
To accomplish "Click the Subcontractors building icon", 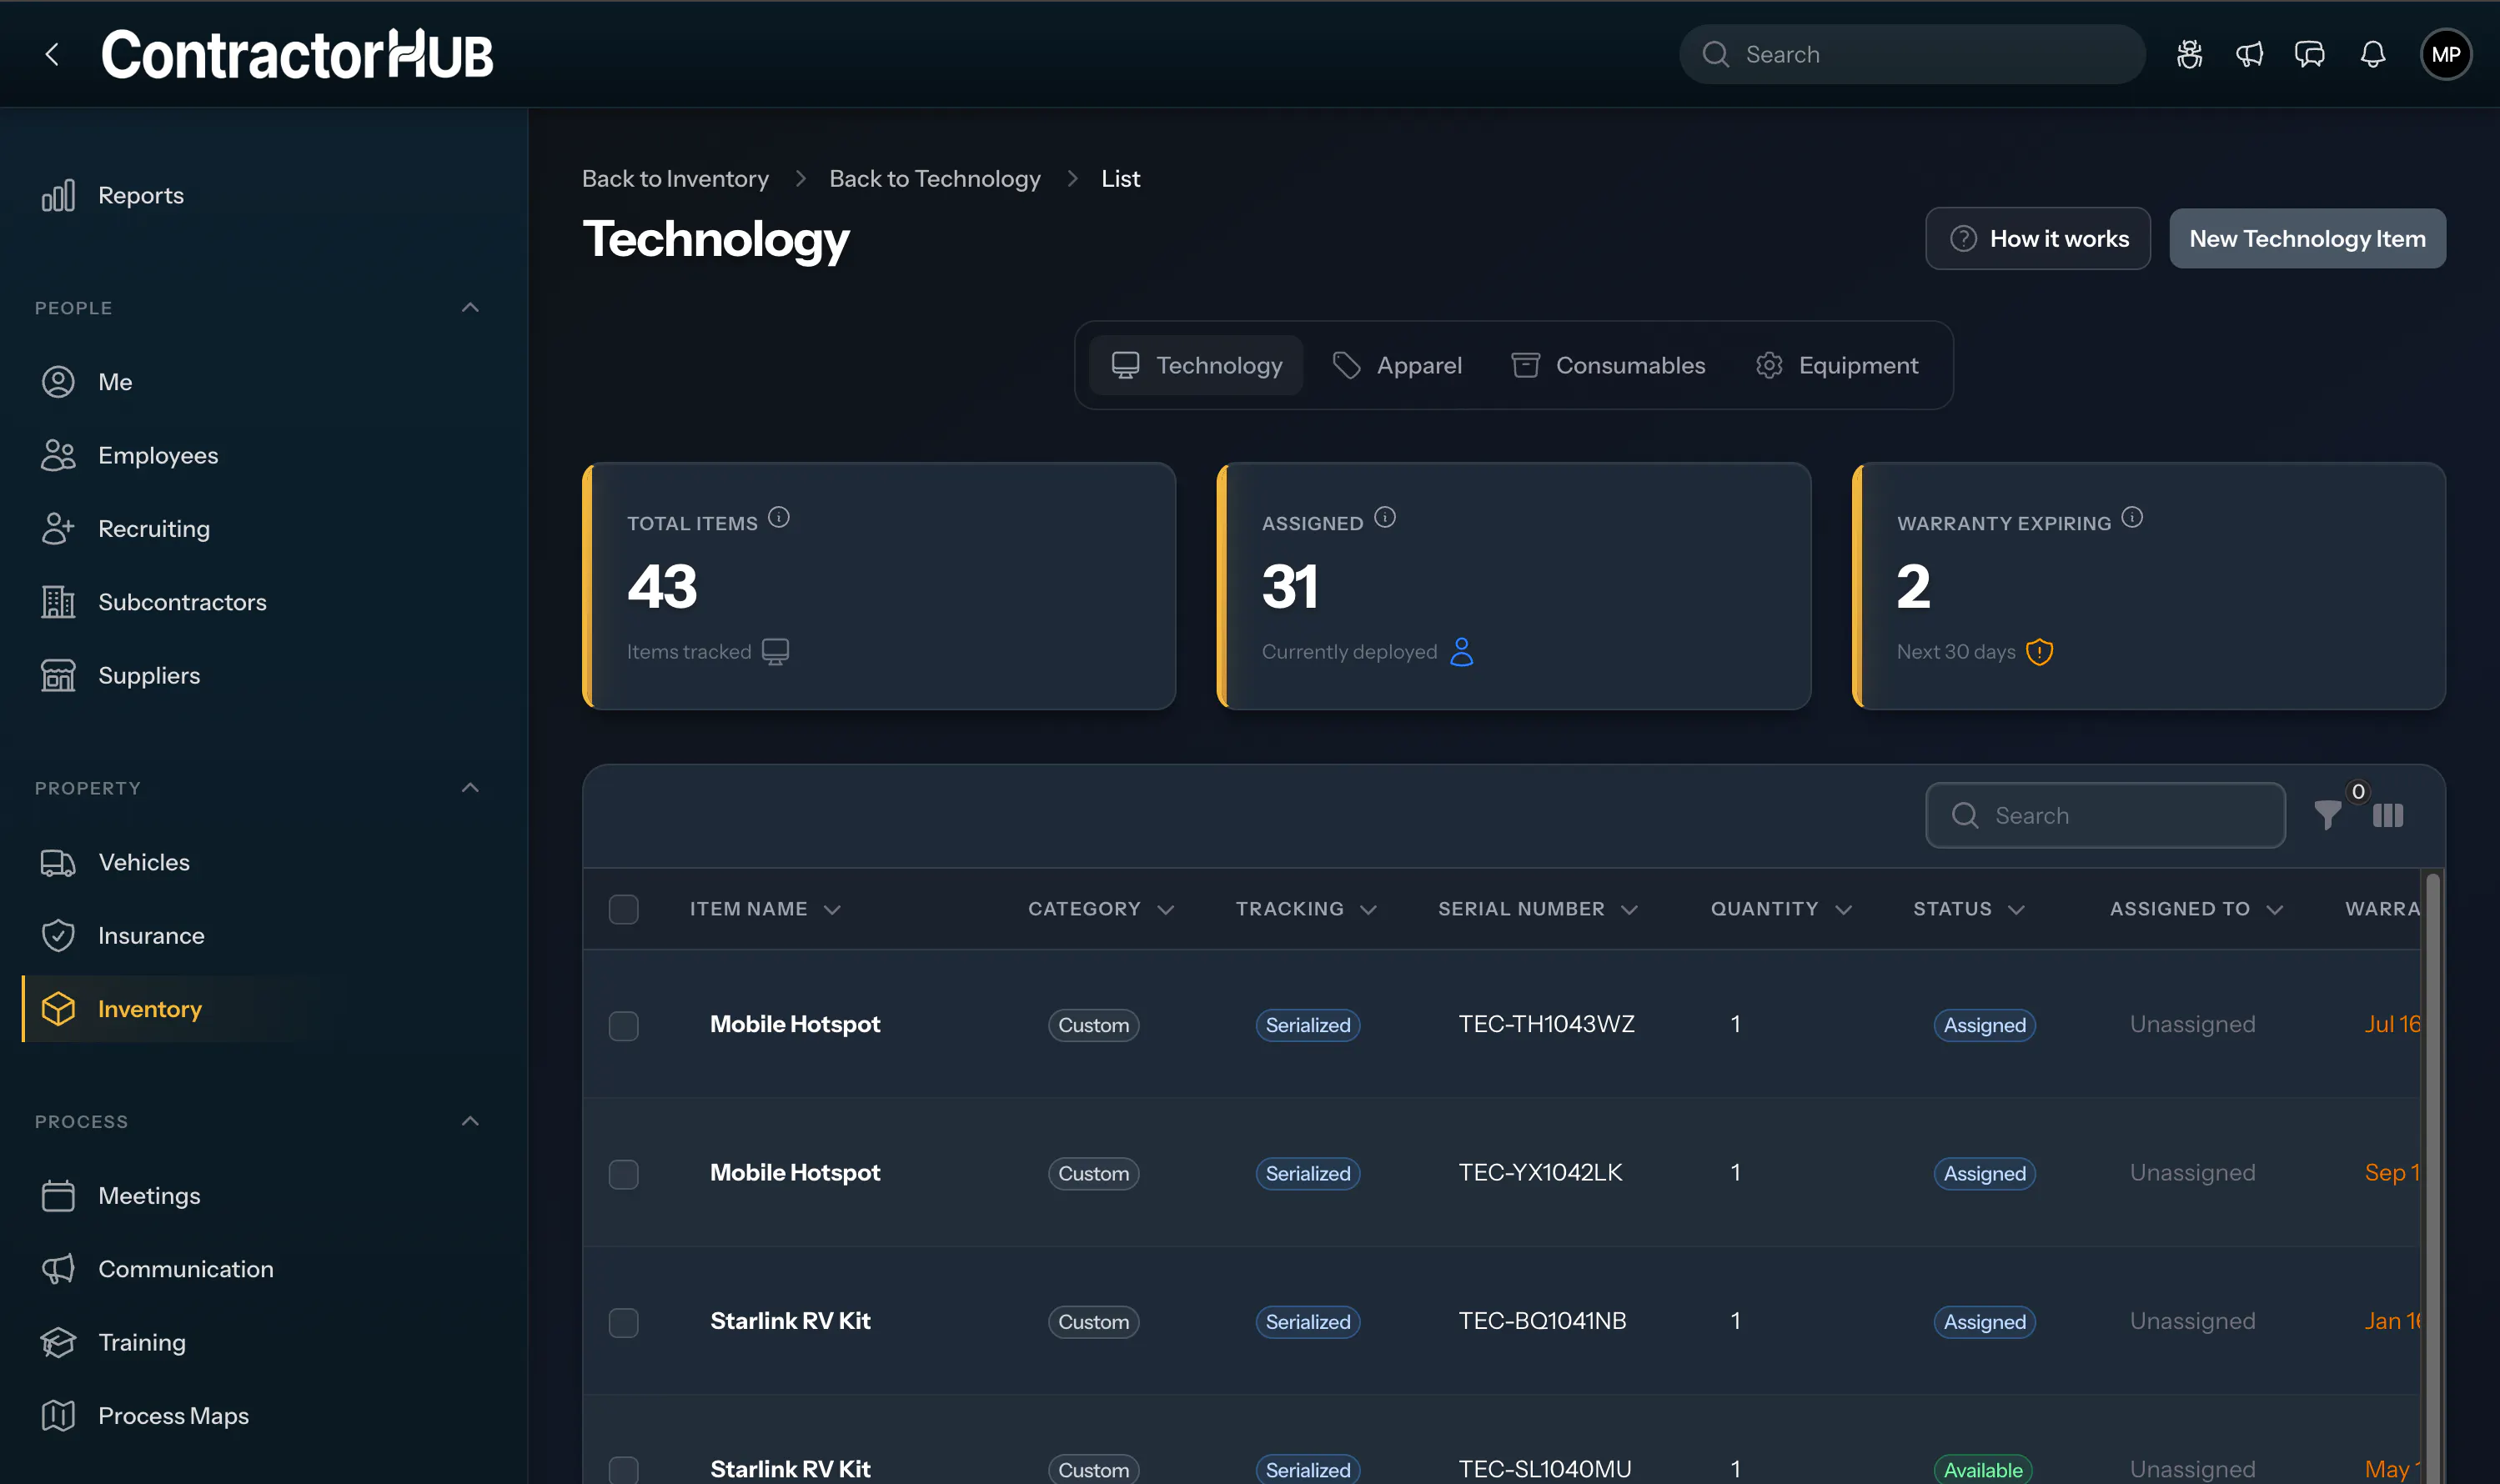I will pos(58,602).
